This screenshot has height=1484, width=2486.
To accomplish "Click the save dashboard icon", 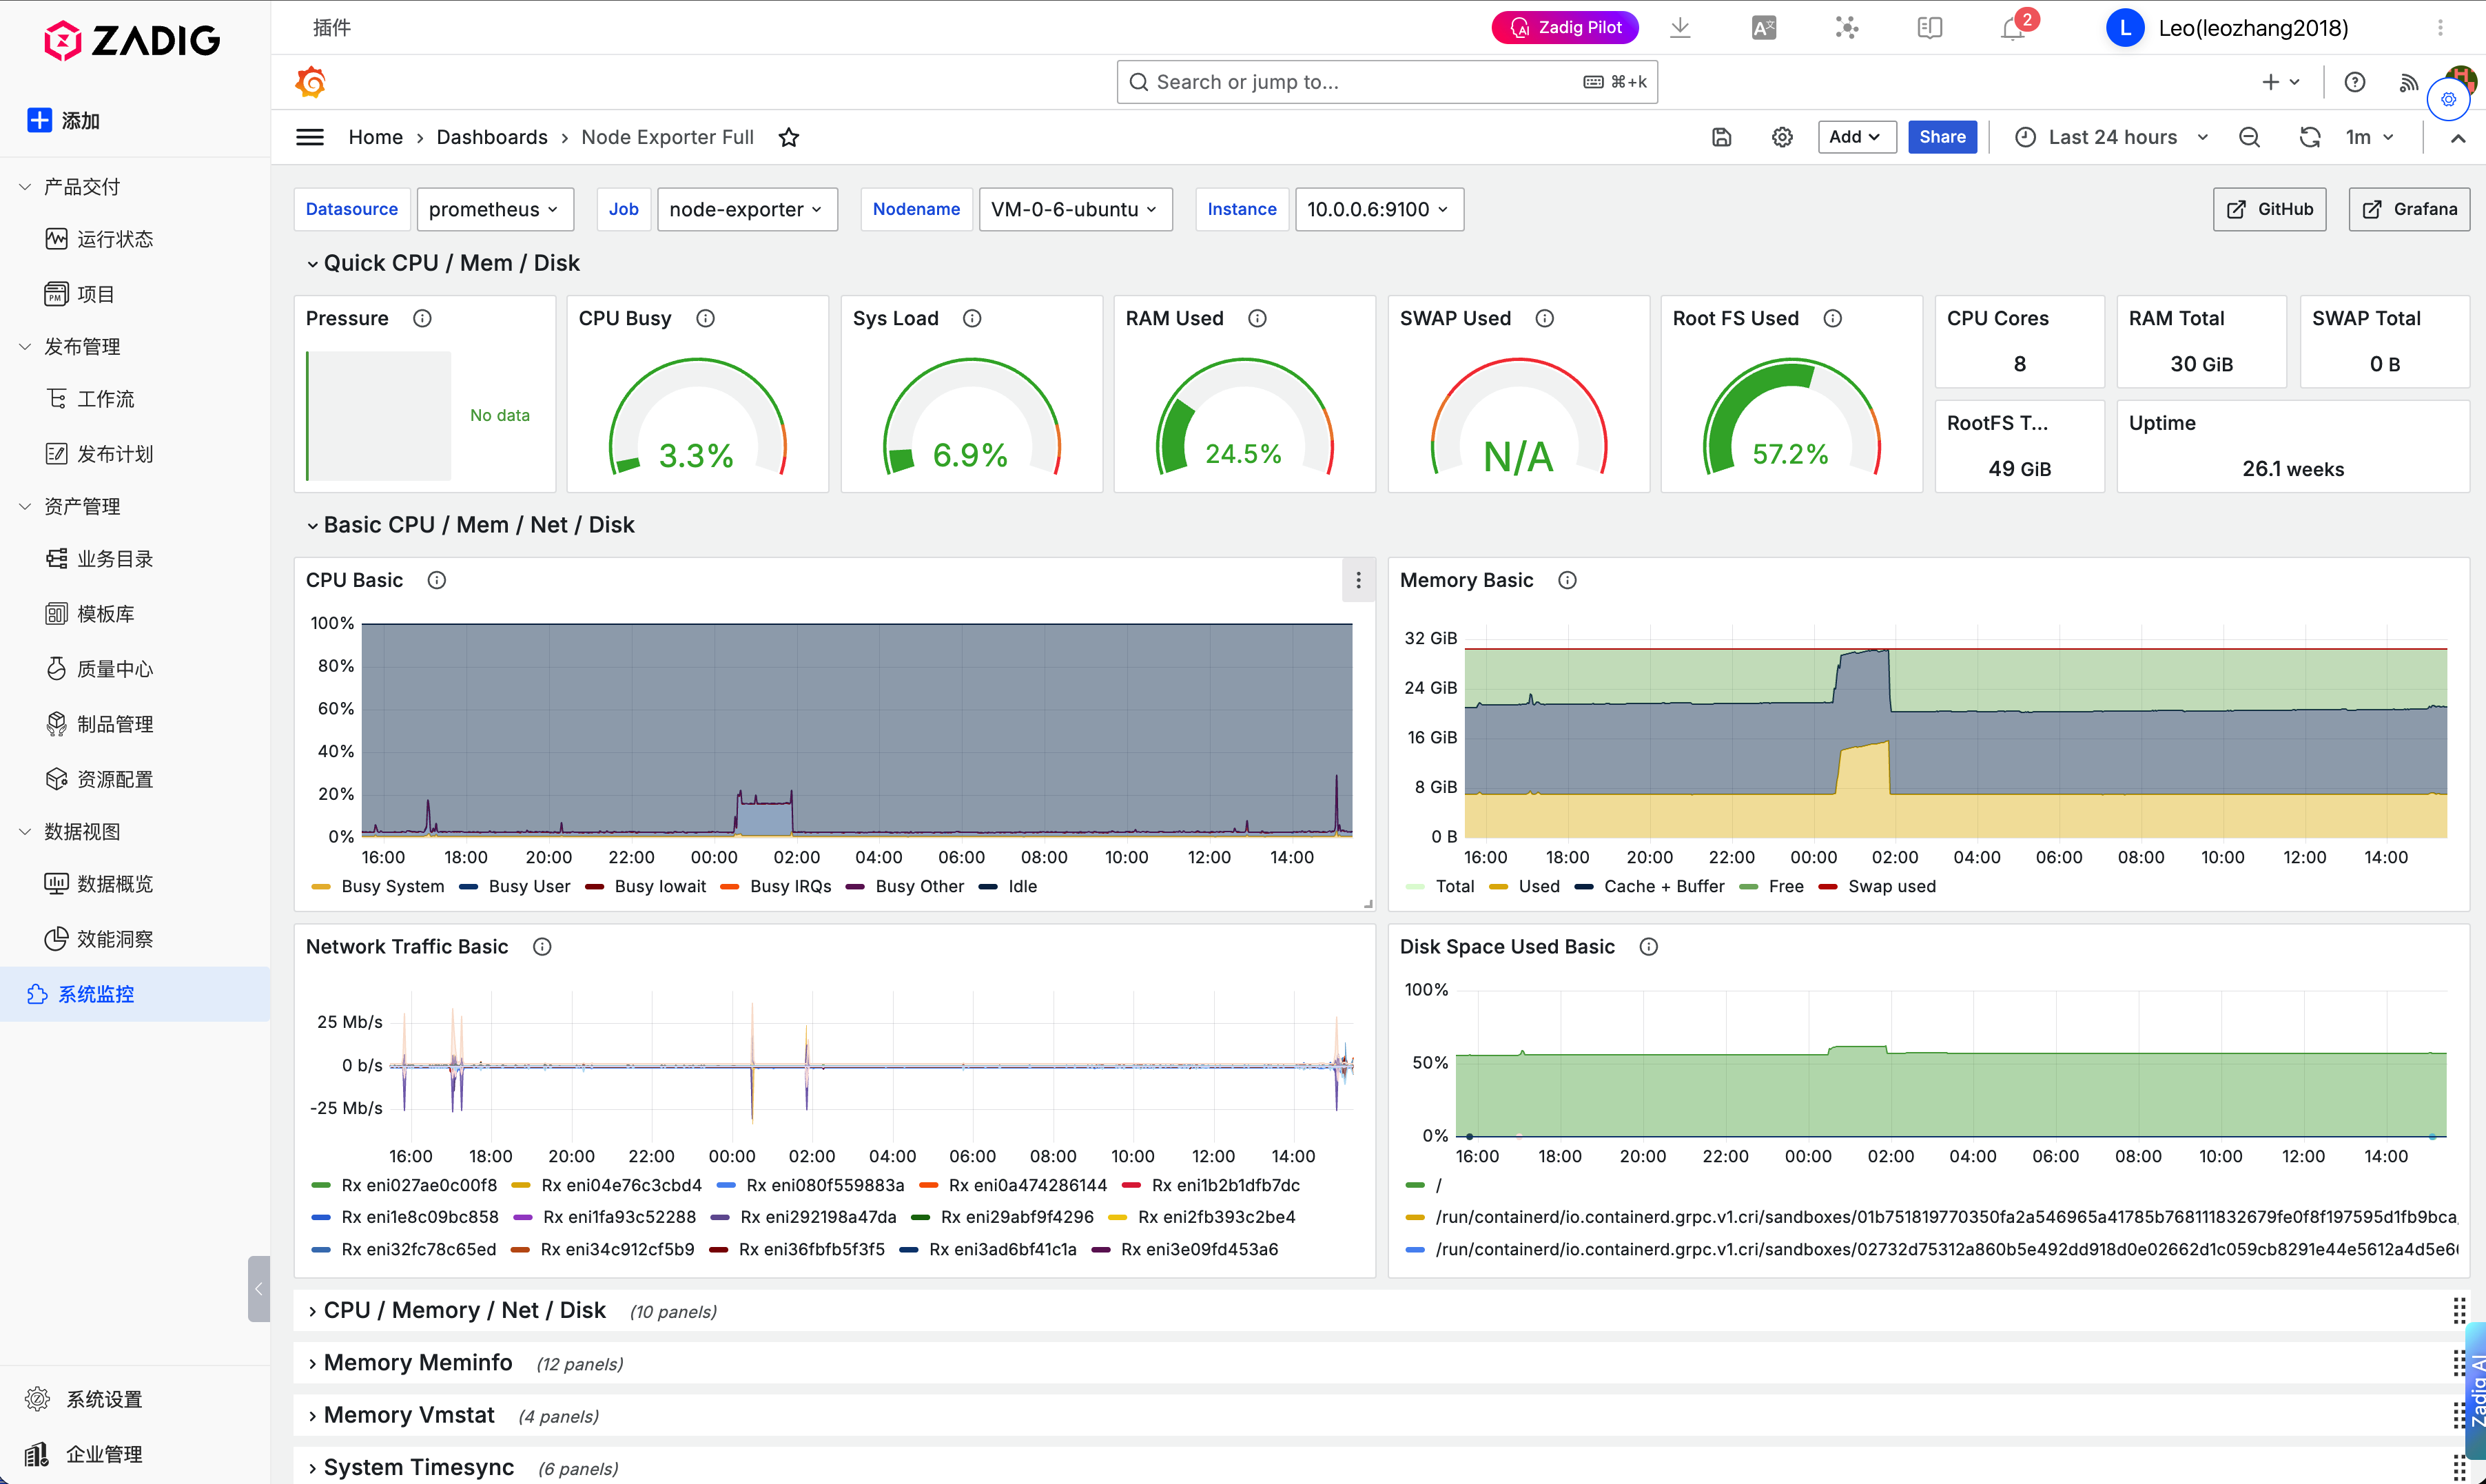I will pos(1721,137).
